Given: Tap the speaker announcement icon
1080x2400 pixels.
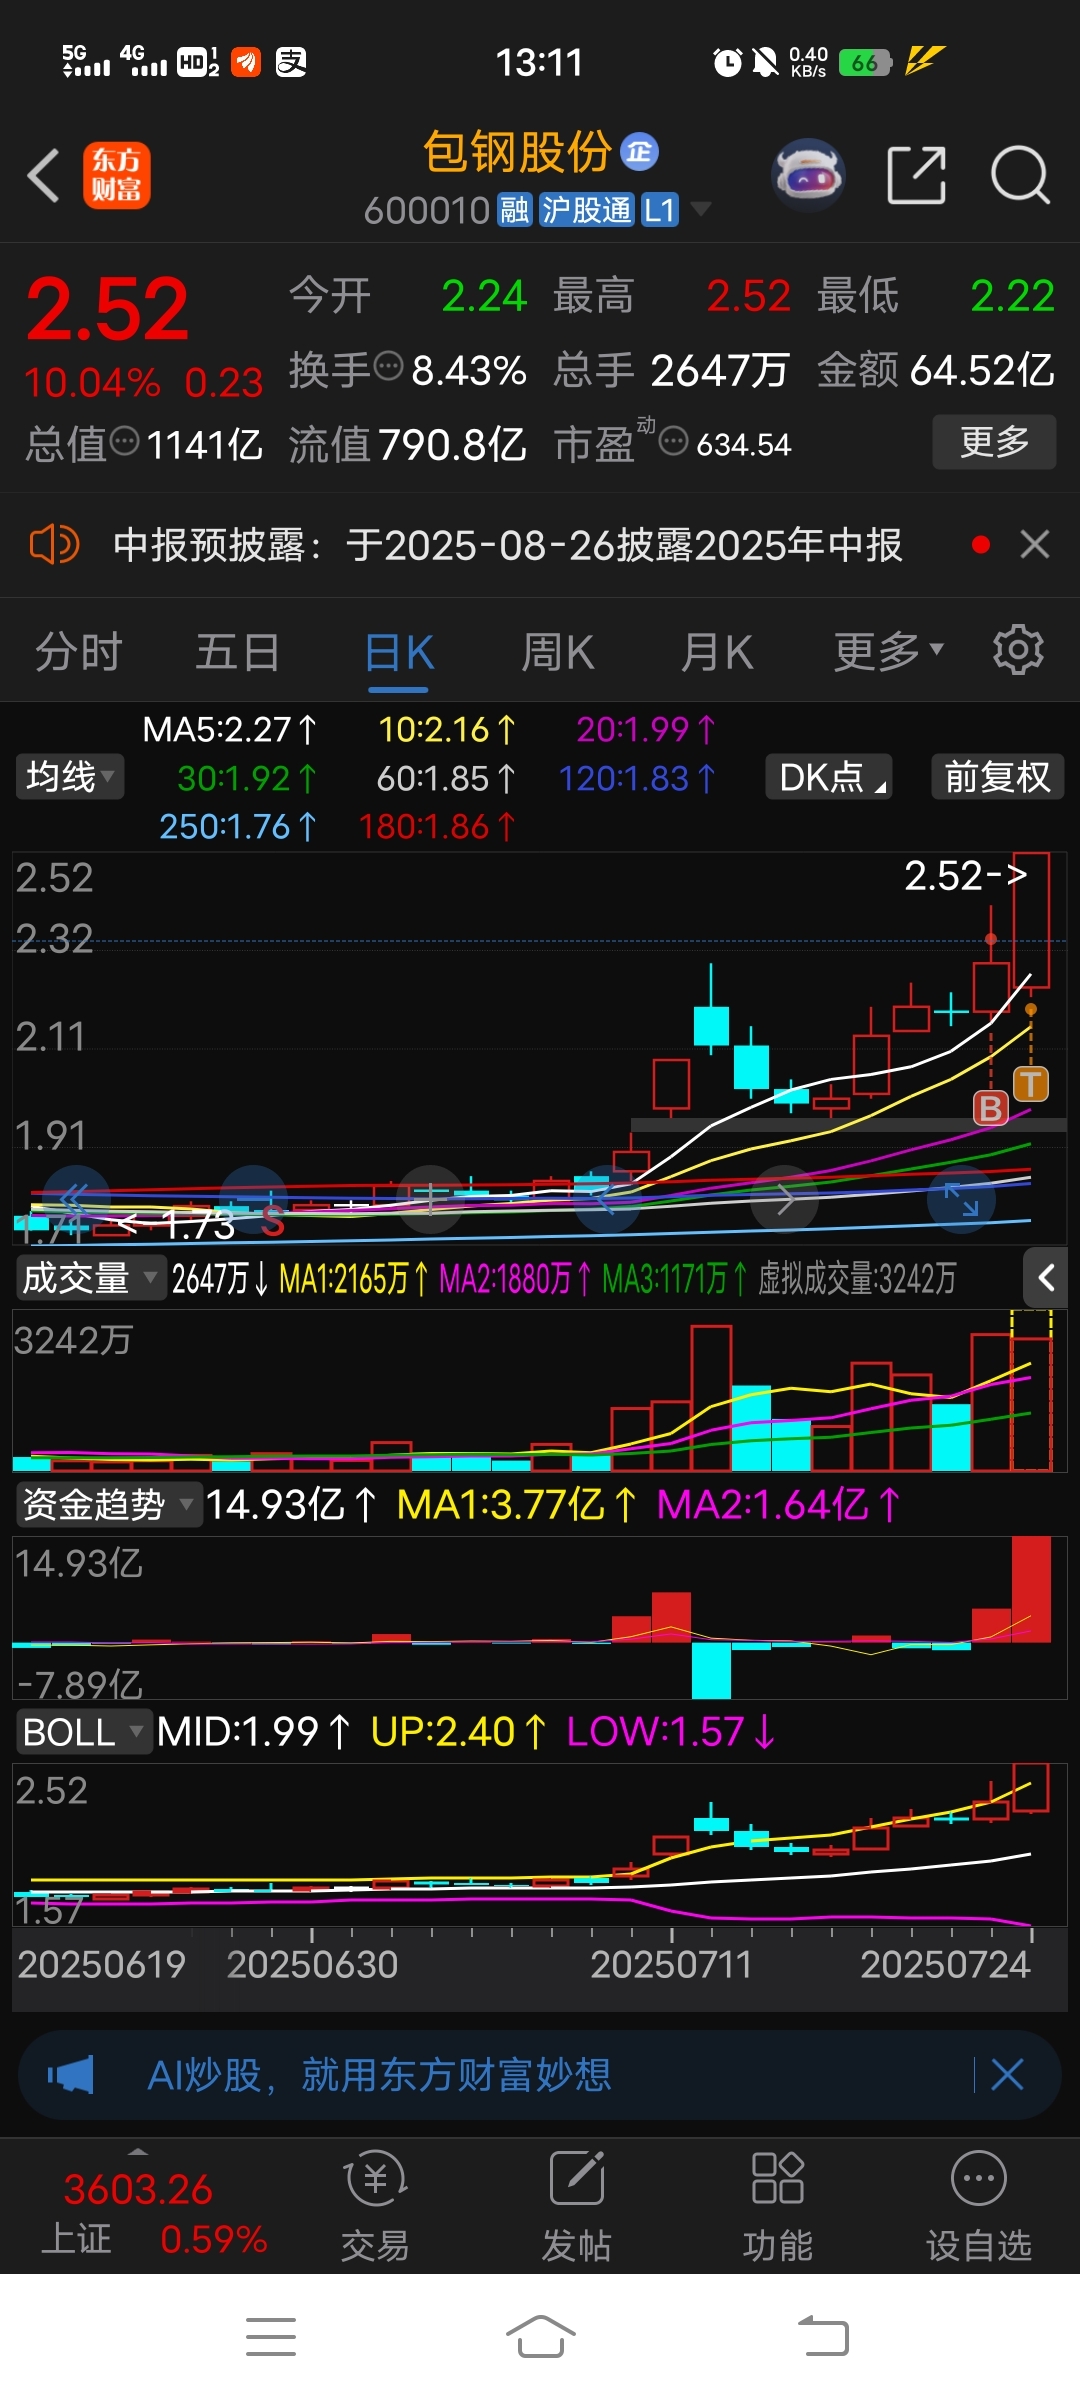Looking at the screenshot, I should coord(54,545).
